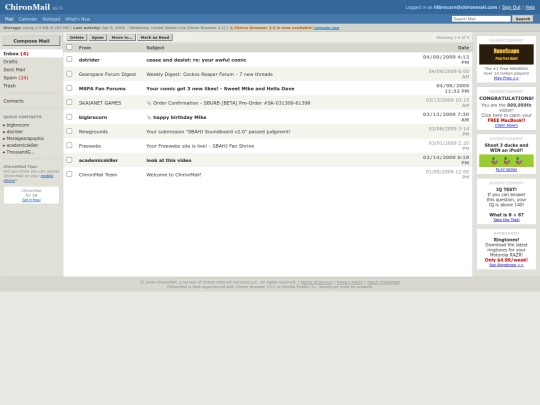540x405 pixels.
Task: Sort emails by Subject column header
Action: (155, 48)
